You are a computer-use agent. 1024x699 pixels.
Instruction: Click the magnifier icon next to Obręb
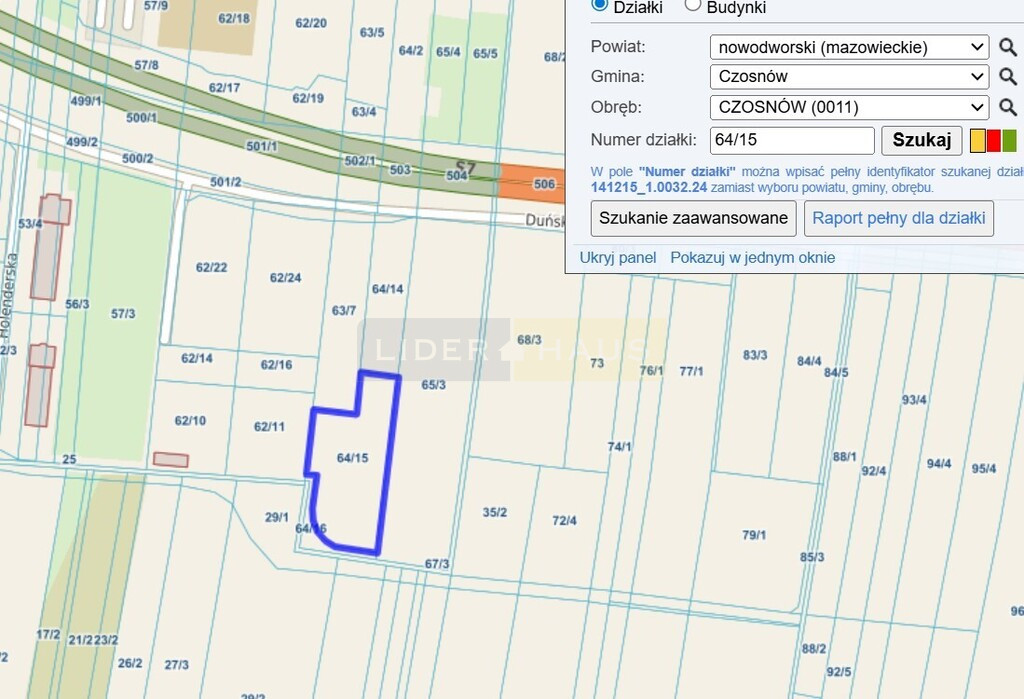(x=1008, y=107)
